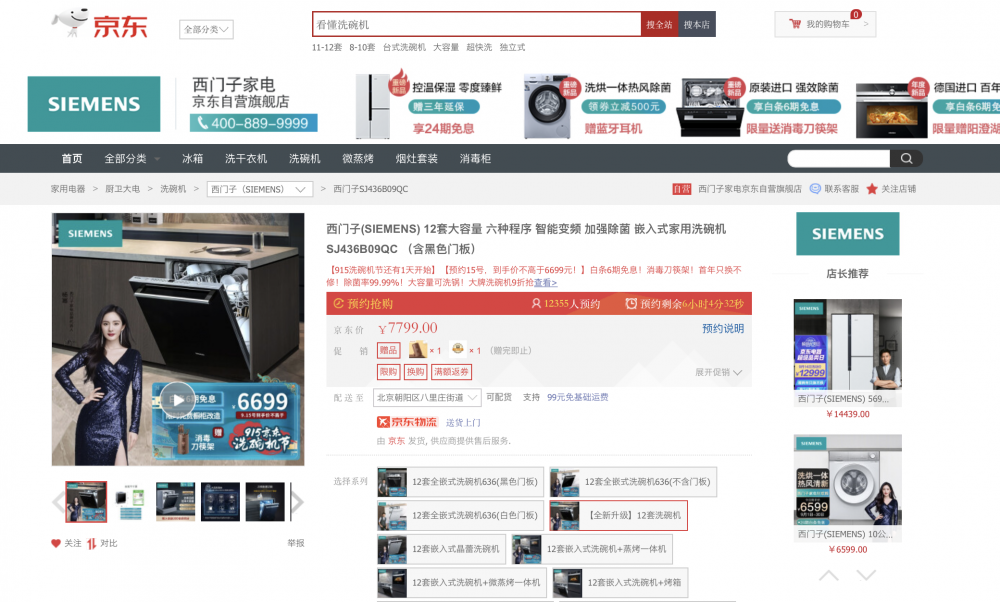The height and width of the screenshot is (602, 1000).
Task: Move recommended products down with the arrow
Action: pos(866,575)
